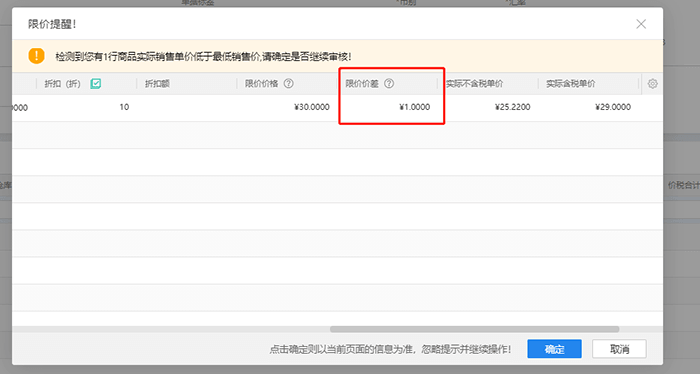Click the horizontal scrollbar thumb

coord(474,329)
